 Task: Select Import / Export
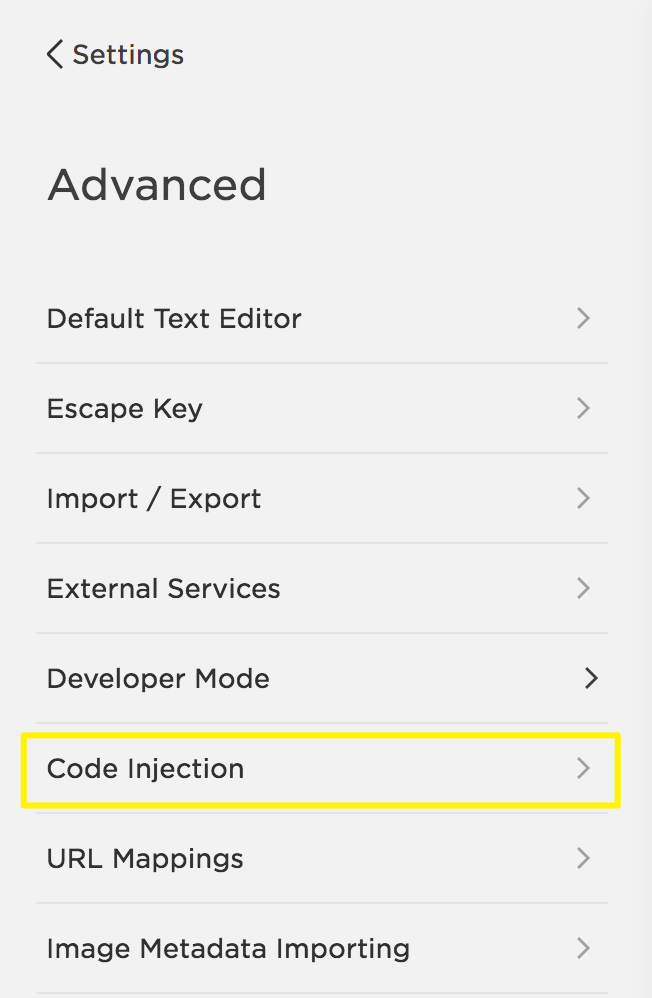[154, 499]
